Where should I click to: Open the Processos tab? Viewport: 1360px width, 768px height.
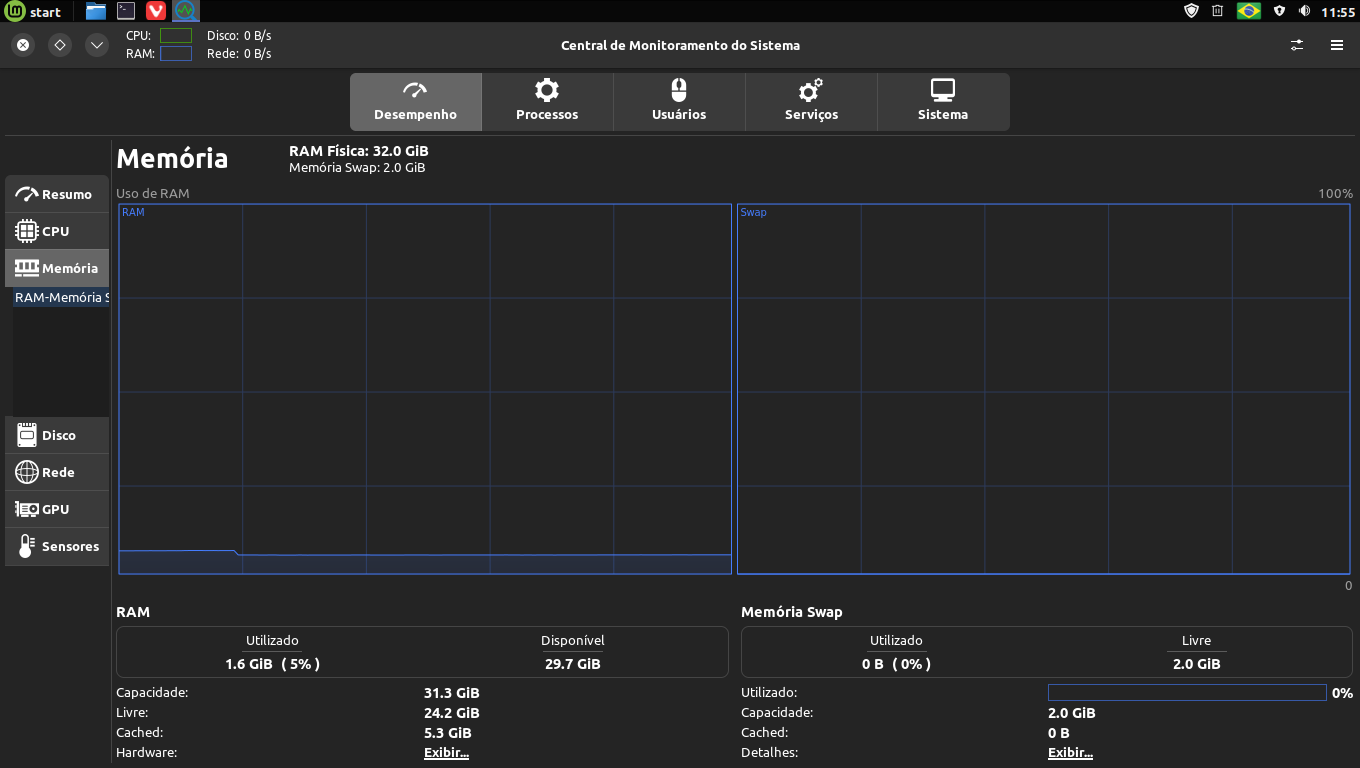(x=547, y=102)
